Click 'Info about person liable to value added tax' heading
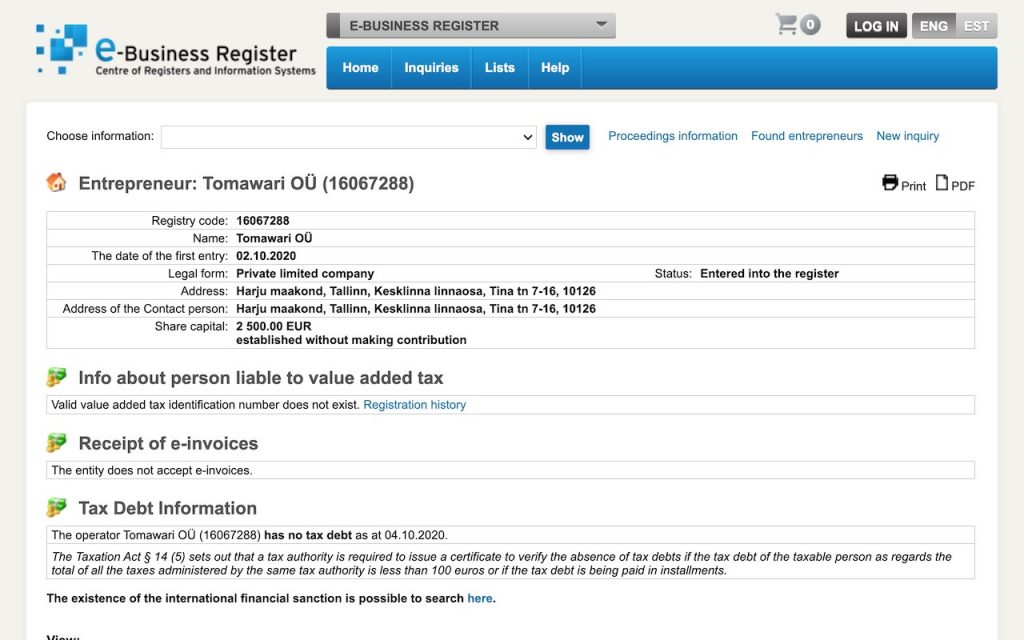The height and width of the screenshot is (640, 1024). coord(261,378)
